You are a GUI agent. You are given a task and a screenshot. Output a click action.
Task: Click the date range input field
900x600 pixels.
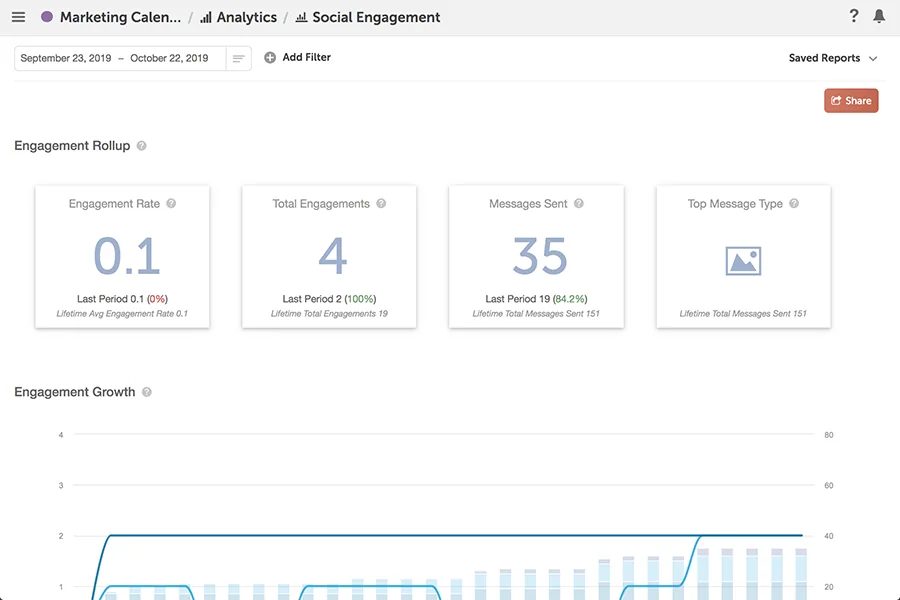(120, 58)
